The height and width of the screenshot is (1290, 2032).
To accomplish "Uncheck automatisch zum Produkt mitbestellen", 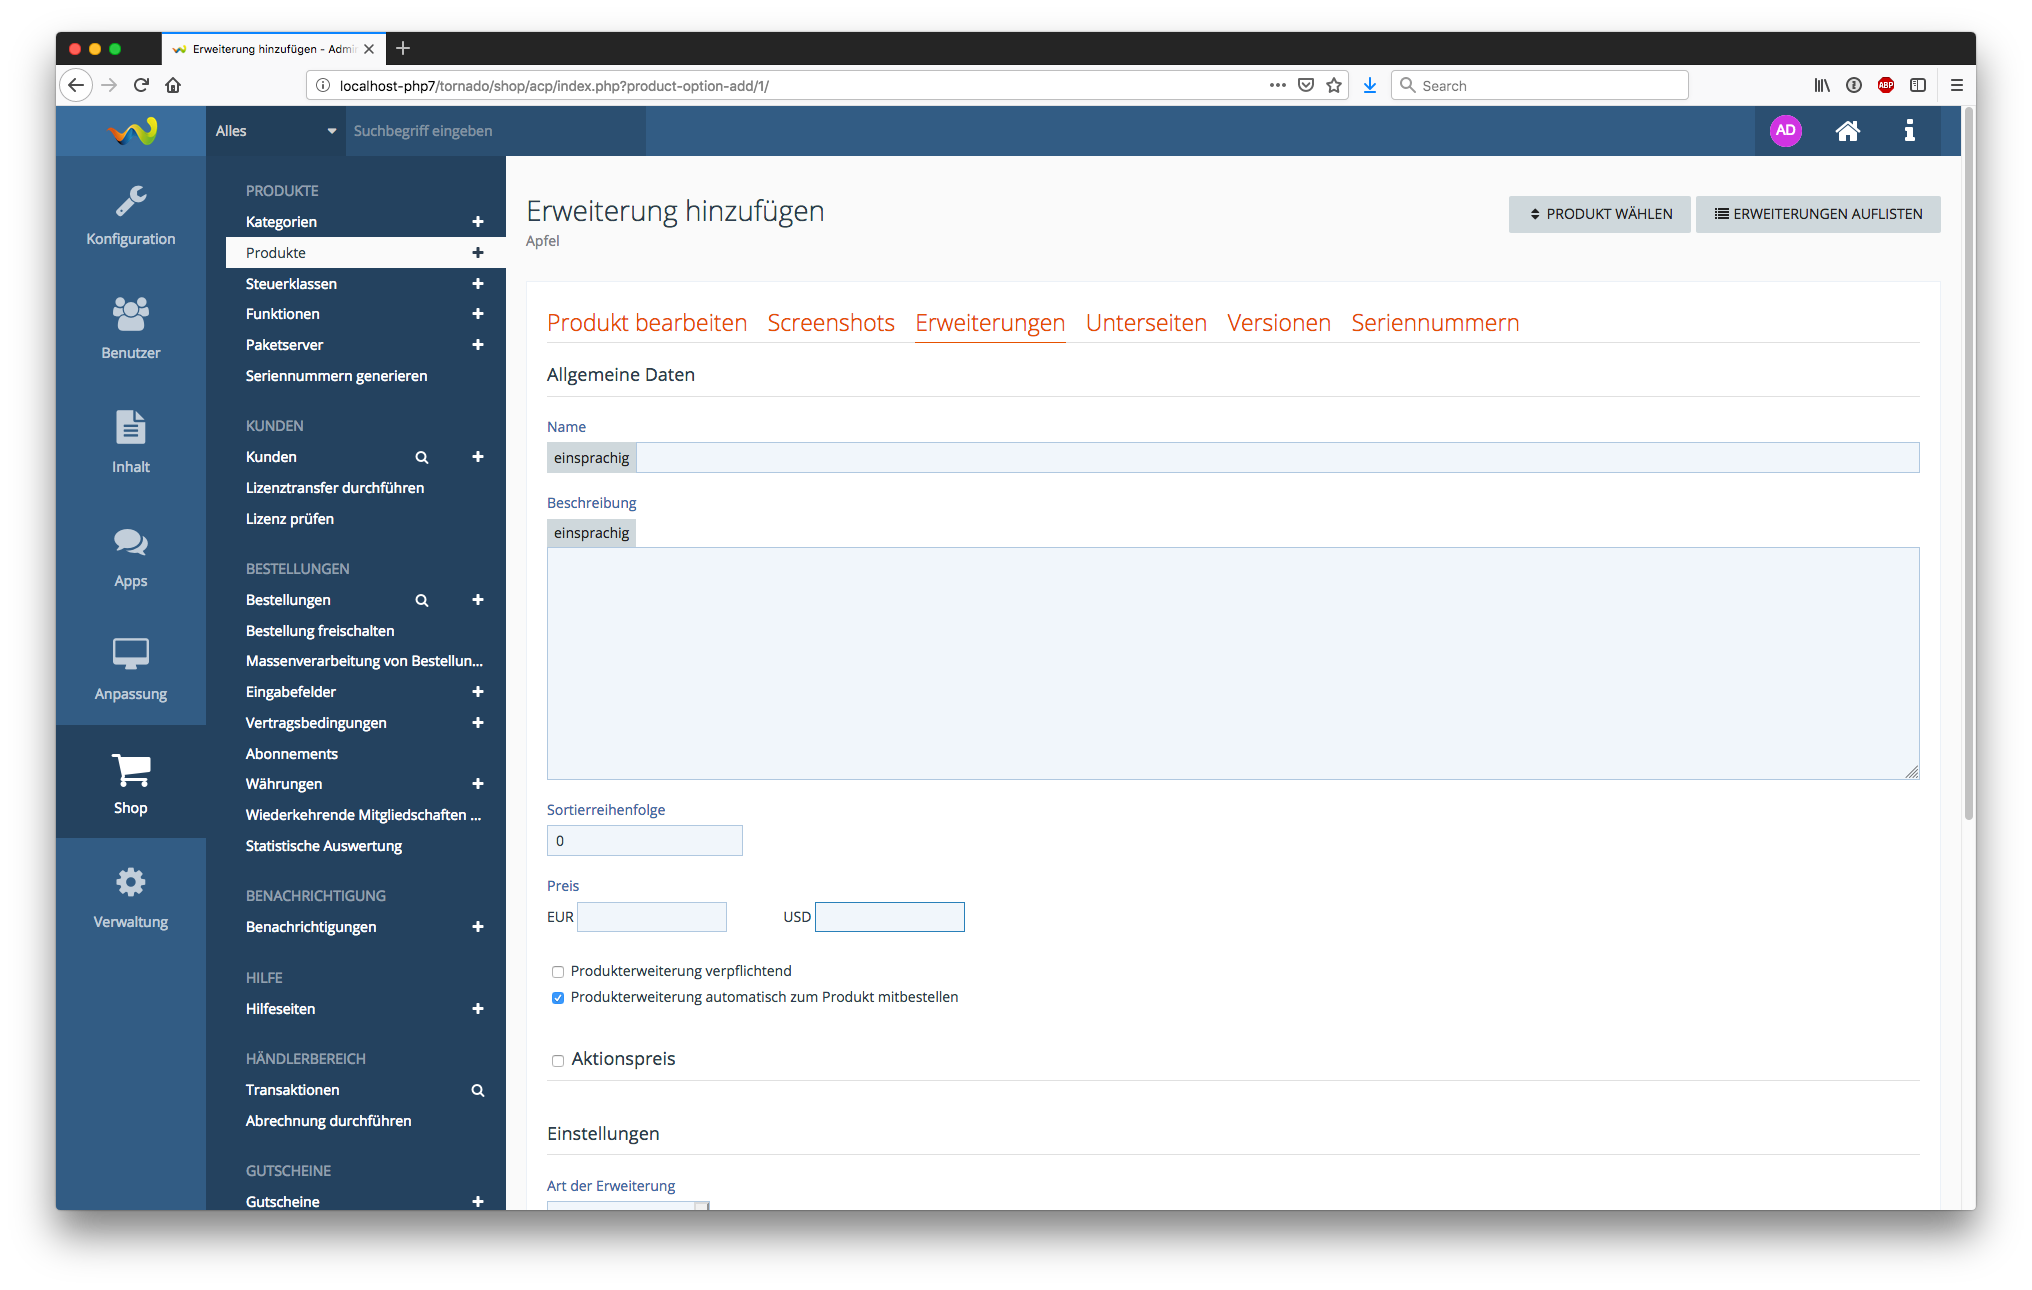I will click(558, 998).
